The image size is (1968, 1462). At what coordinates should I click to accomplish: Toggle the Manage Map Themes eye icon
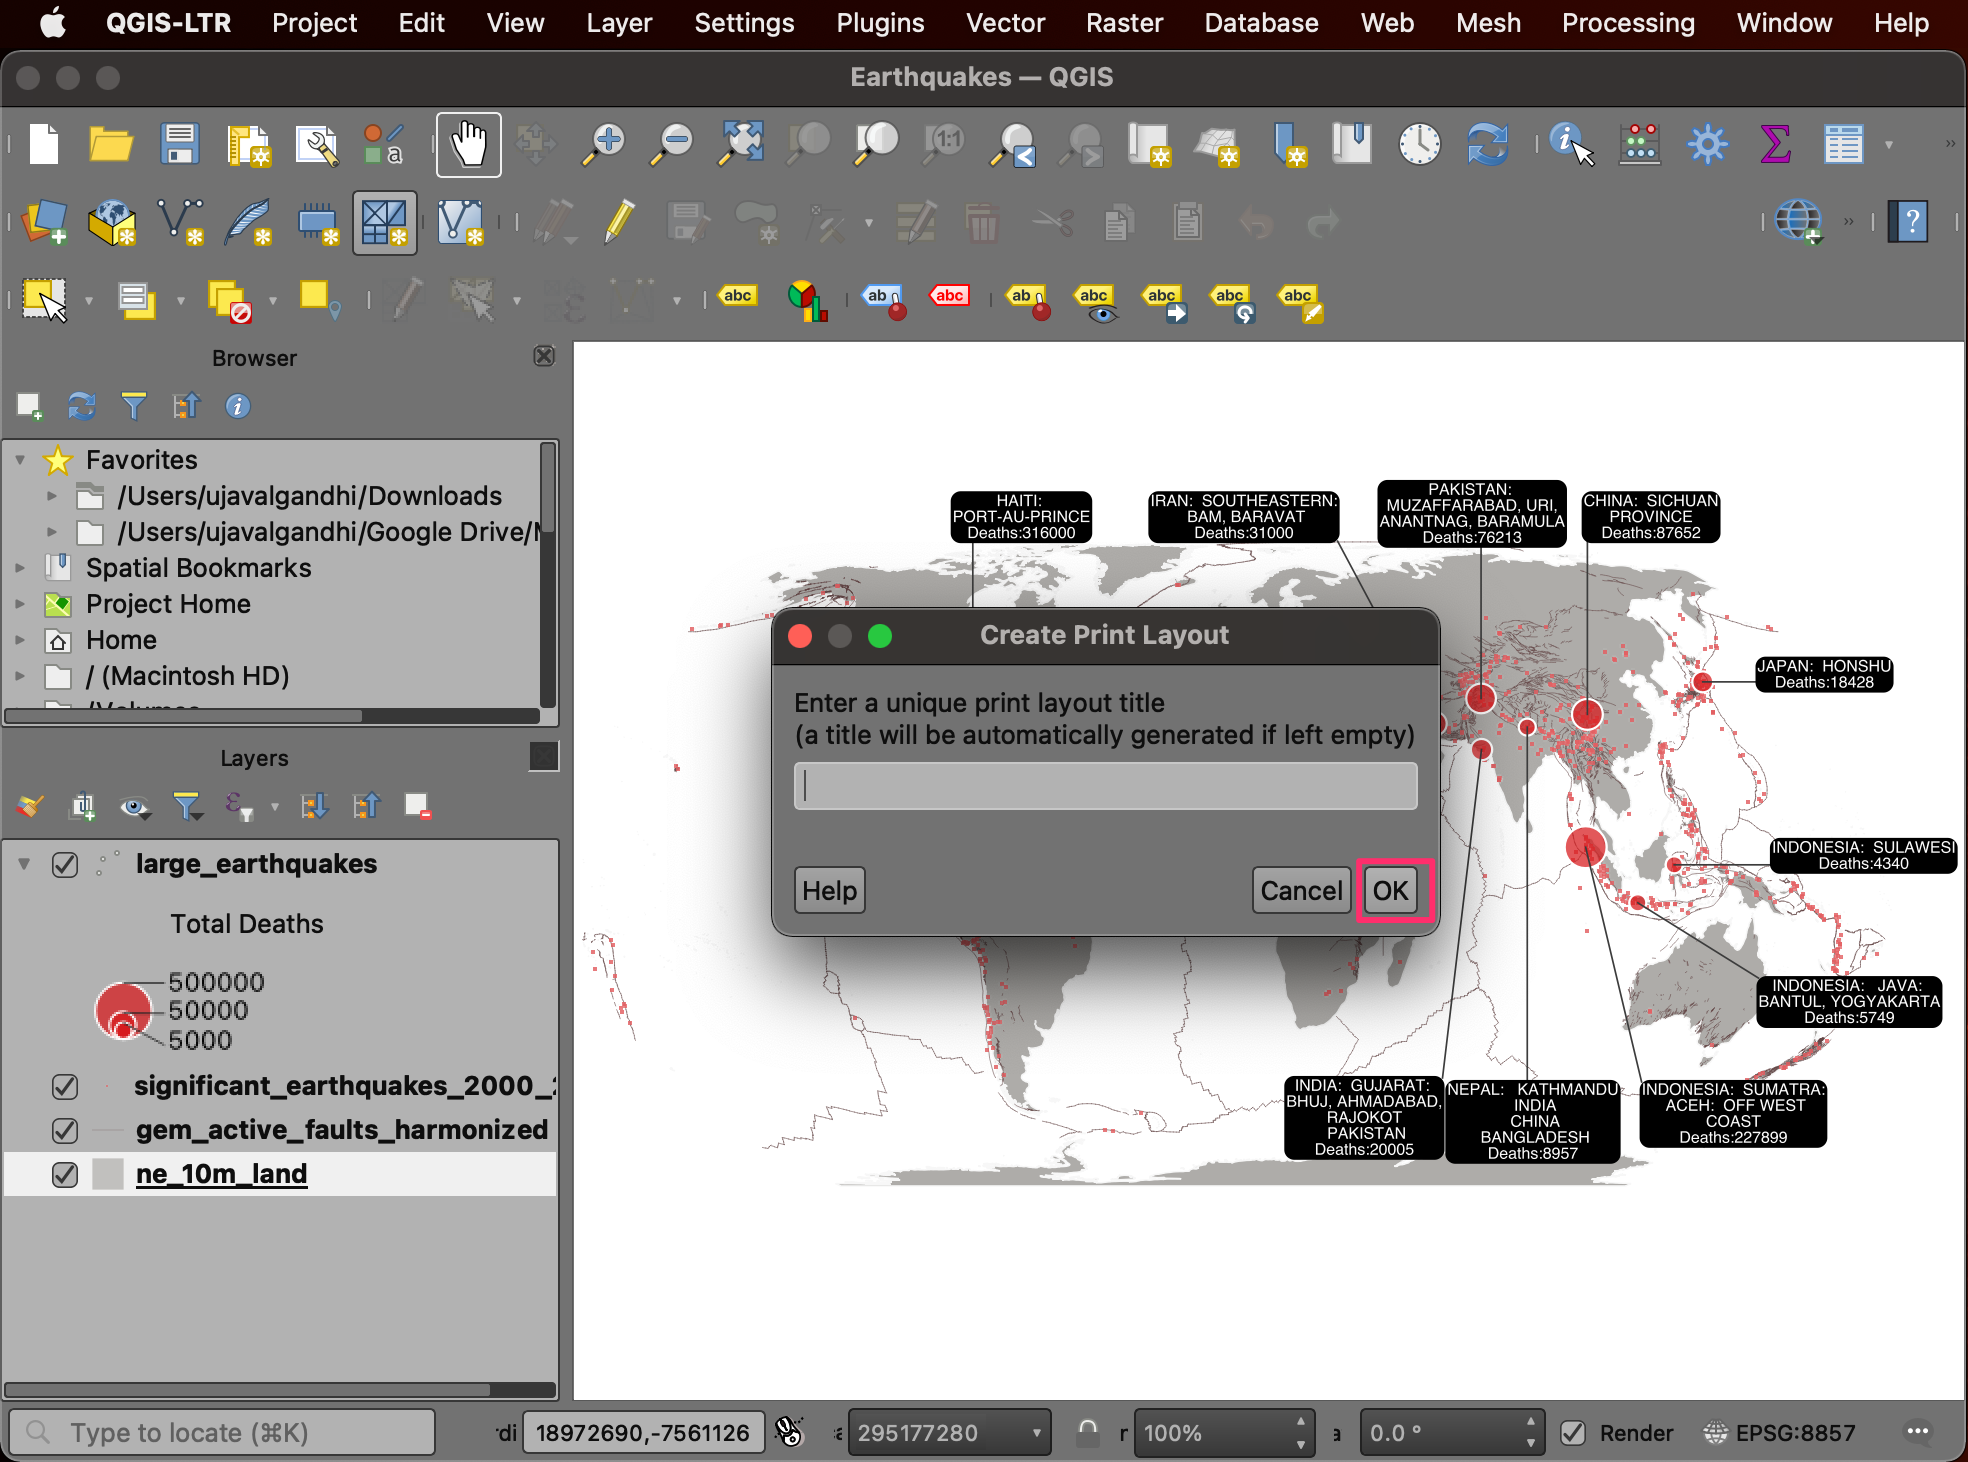click(134, 806)
